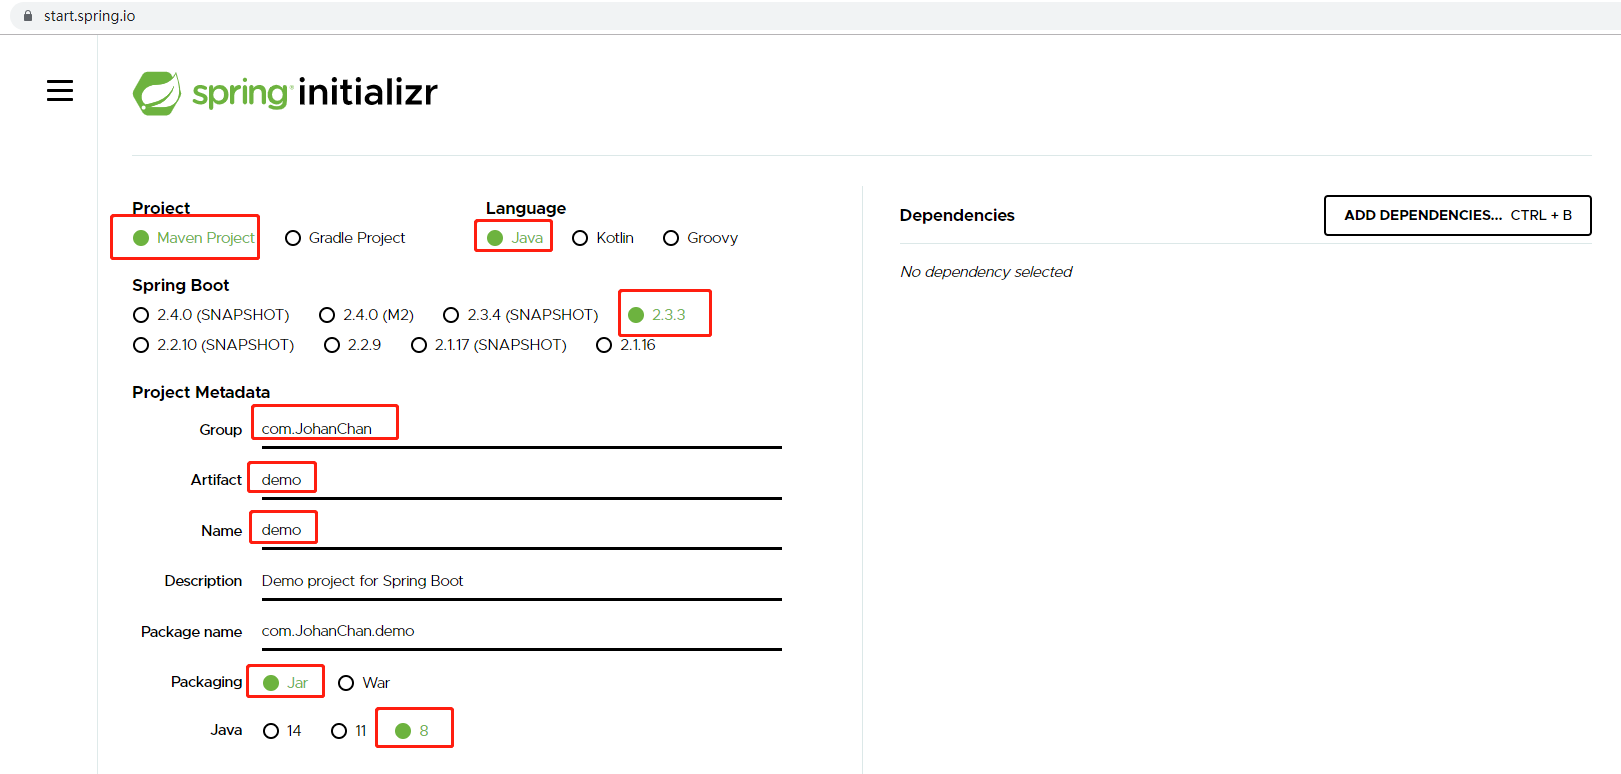
Task: Open the Add Dependencies button
Action: [x=1457, y=216]
